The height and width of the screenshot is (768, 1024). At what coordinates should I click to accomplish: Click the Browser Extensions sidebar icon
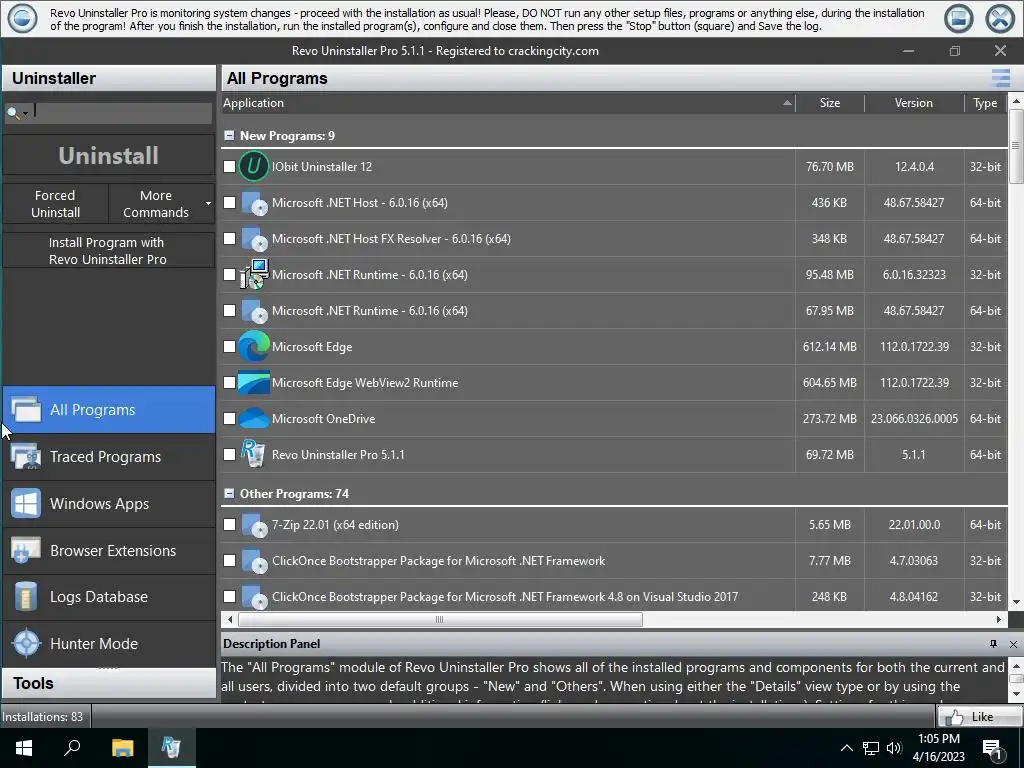26,551
